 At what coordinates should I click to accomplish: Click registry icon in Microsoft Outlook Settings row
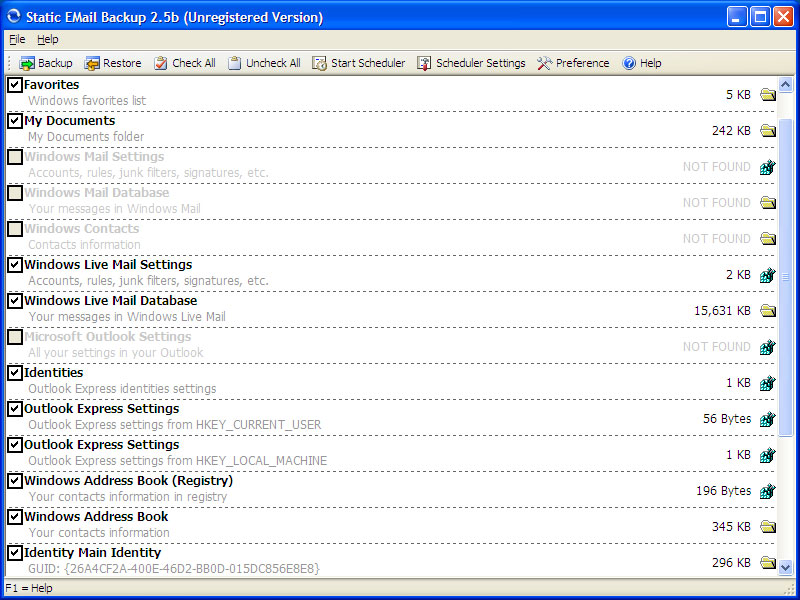coord(768,347)
